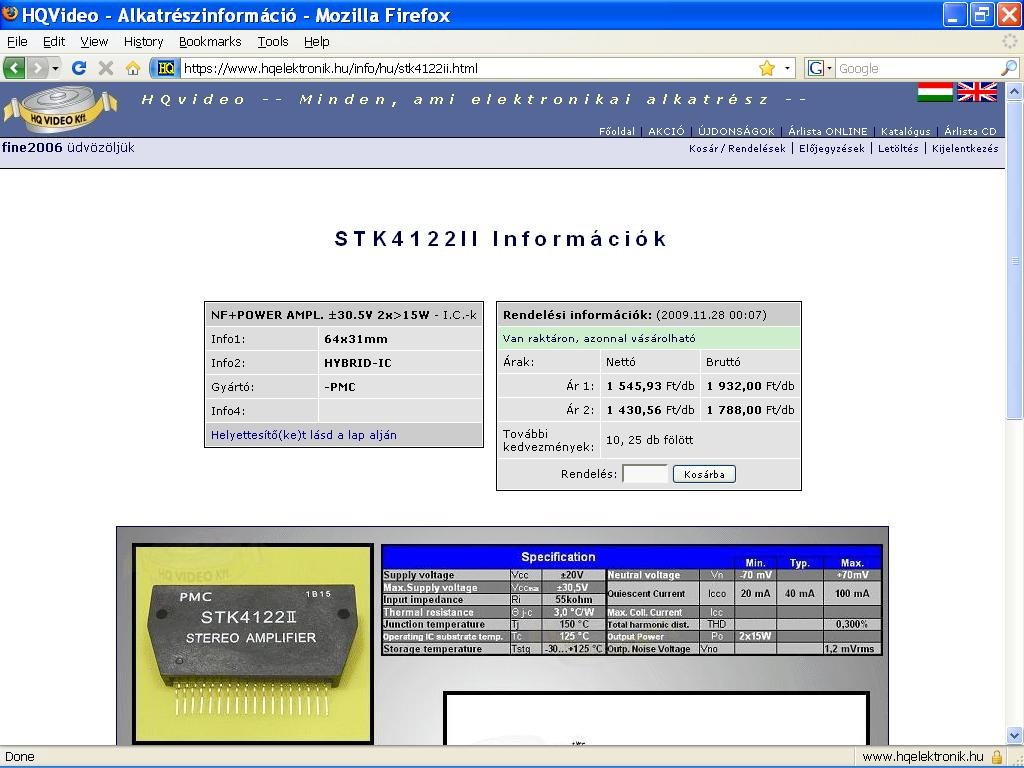Click the URL address field

tap(467, 68)
